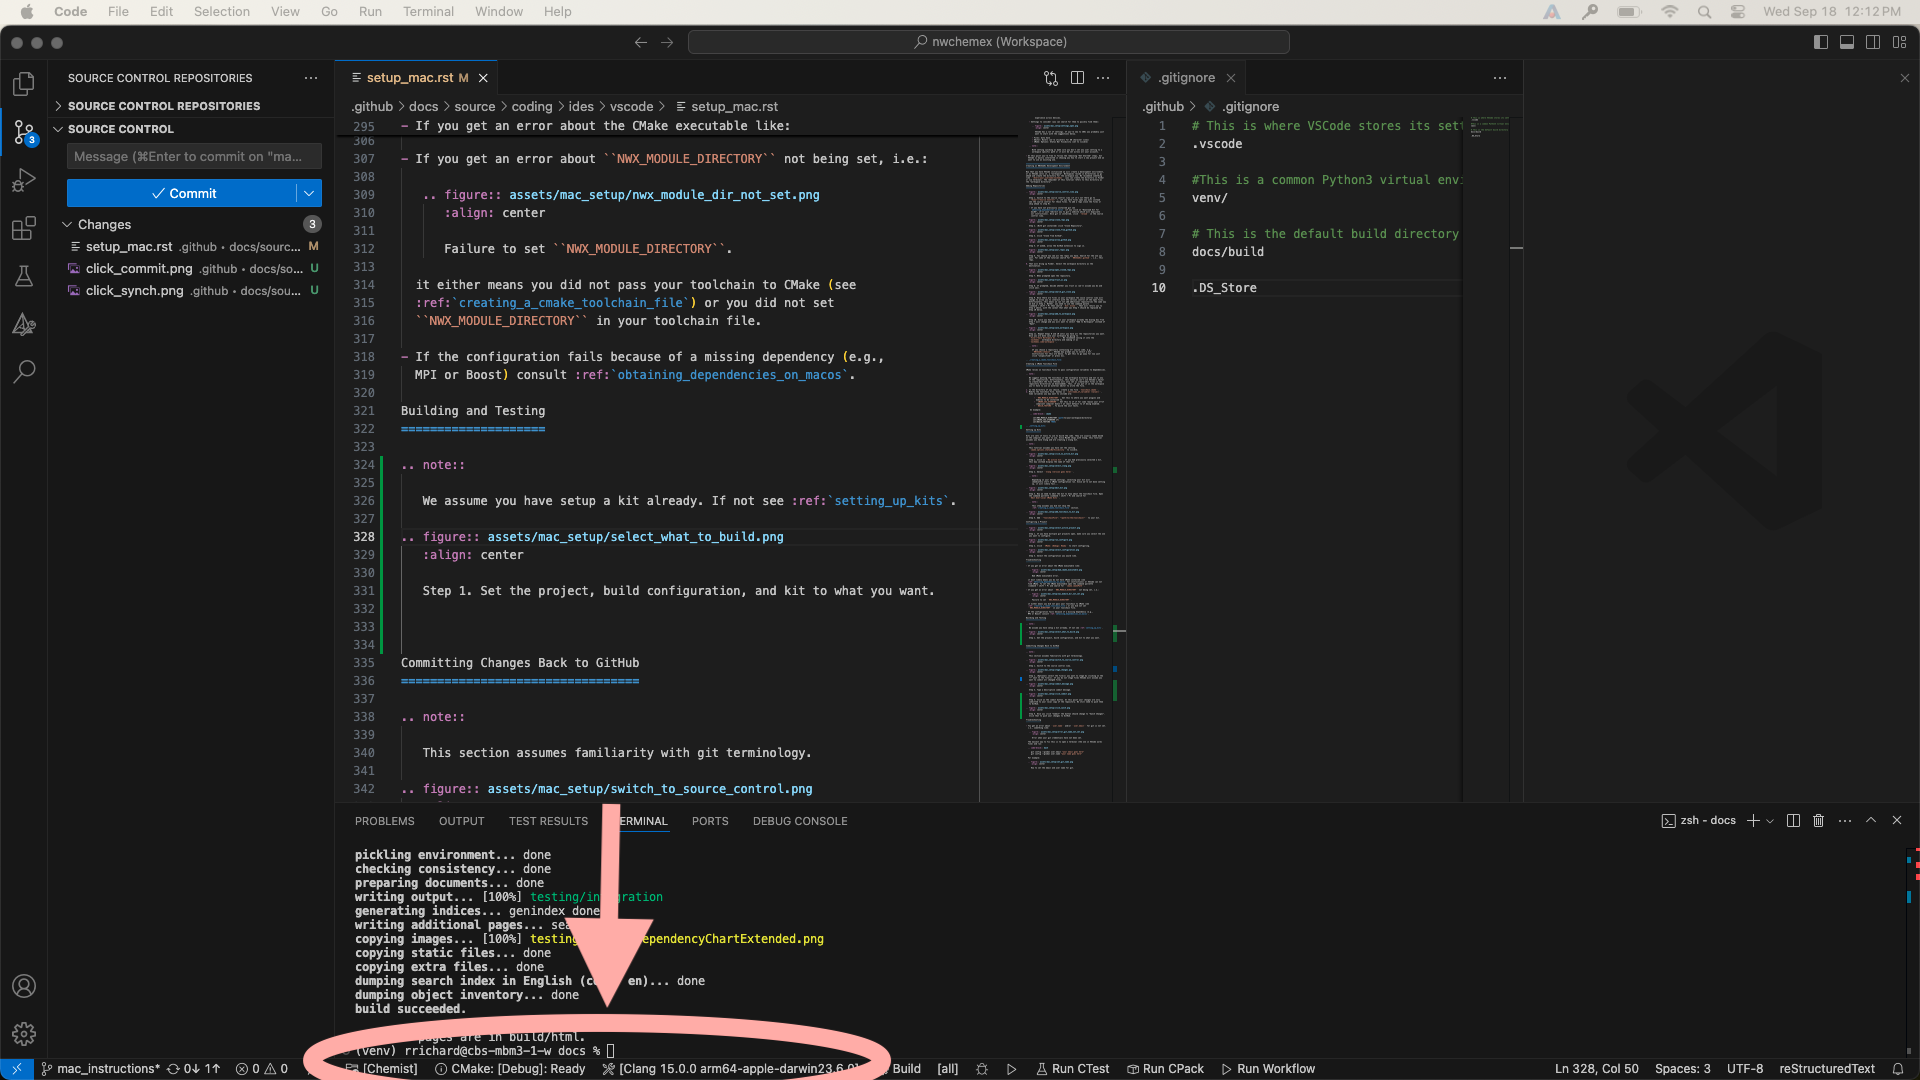Split the terminal panel
The image size is (1920, 1080).
(x=1793, y=821)
